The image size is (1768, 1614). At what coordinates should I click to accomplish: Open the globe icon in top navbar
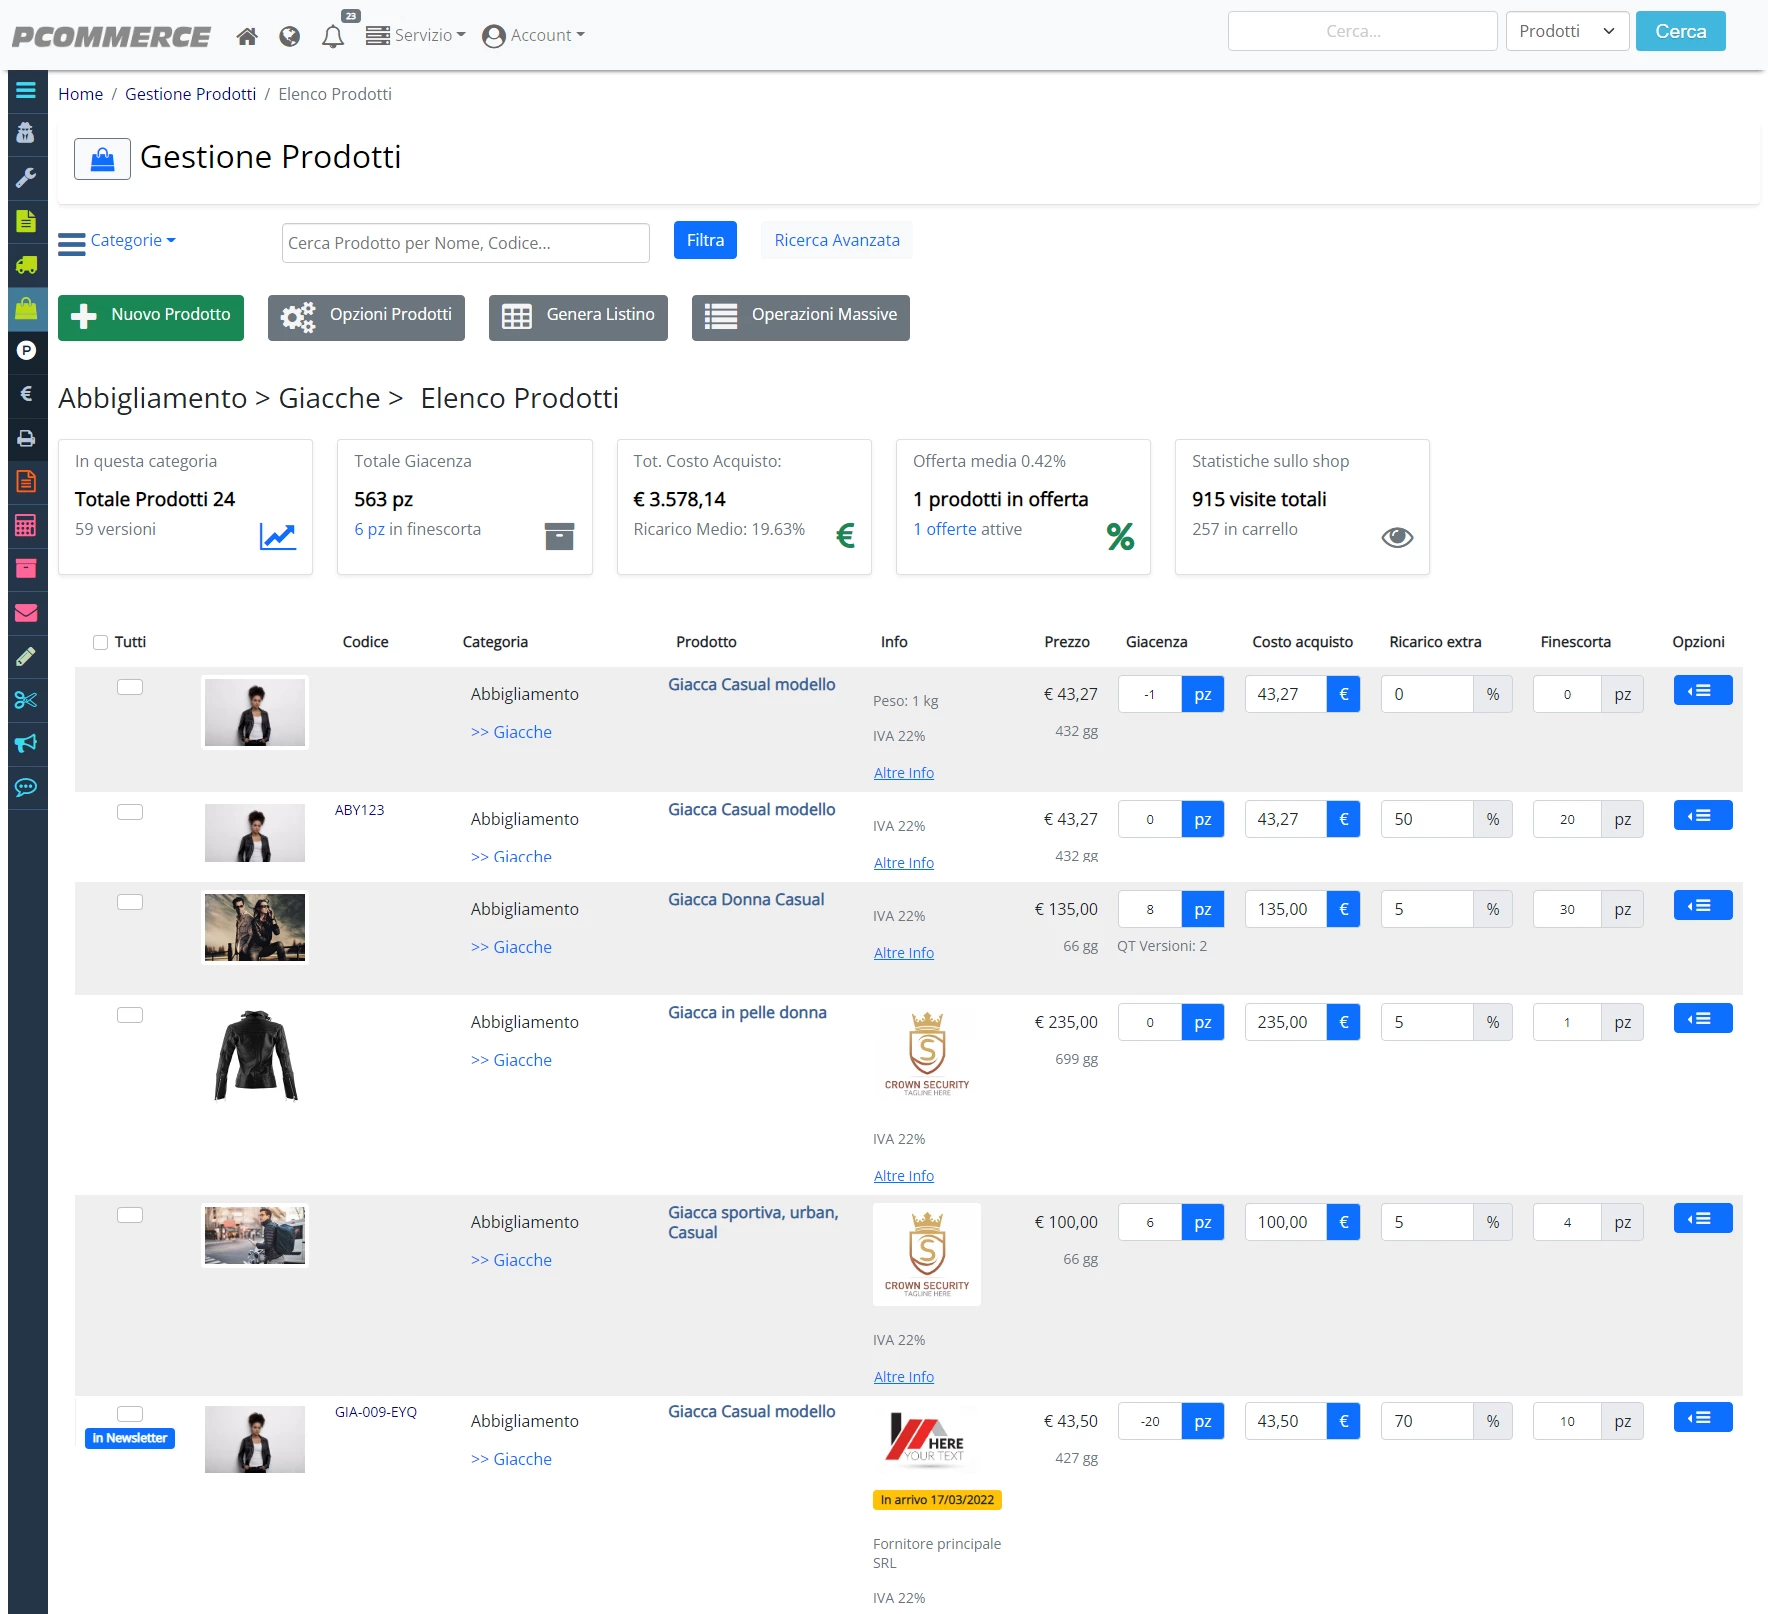tap(290, 36)
